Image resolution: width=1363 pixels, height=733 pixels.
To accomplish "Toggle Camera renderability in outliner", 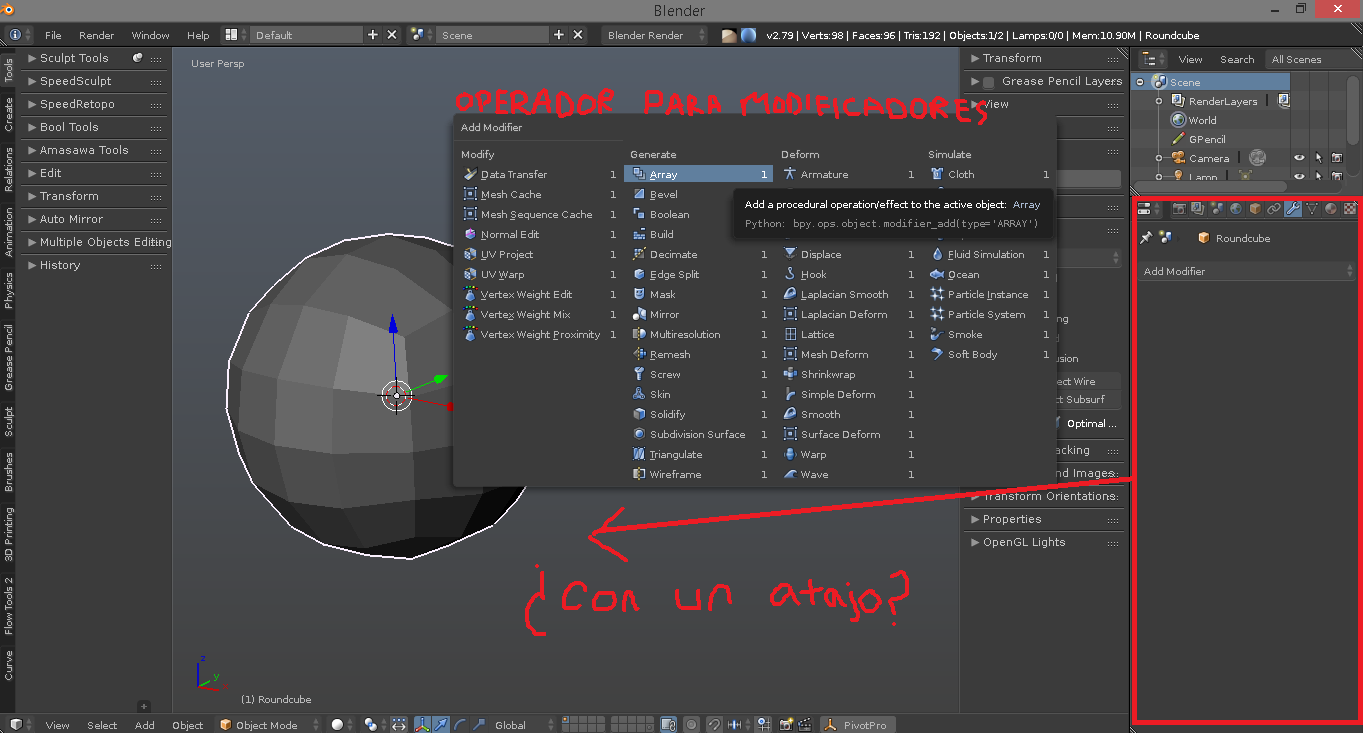I will point(1337,158).
